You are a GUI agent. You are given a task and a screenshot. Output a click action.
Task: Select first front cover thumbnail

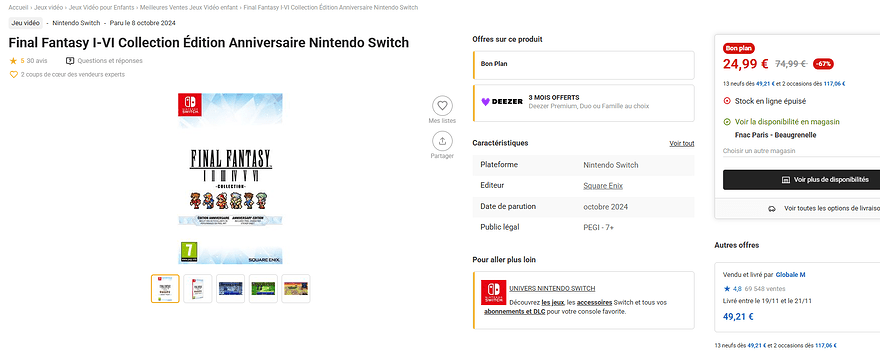click(165, 289)
